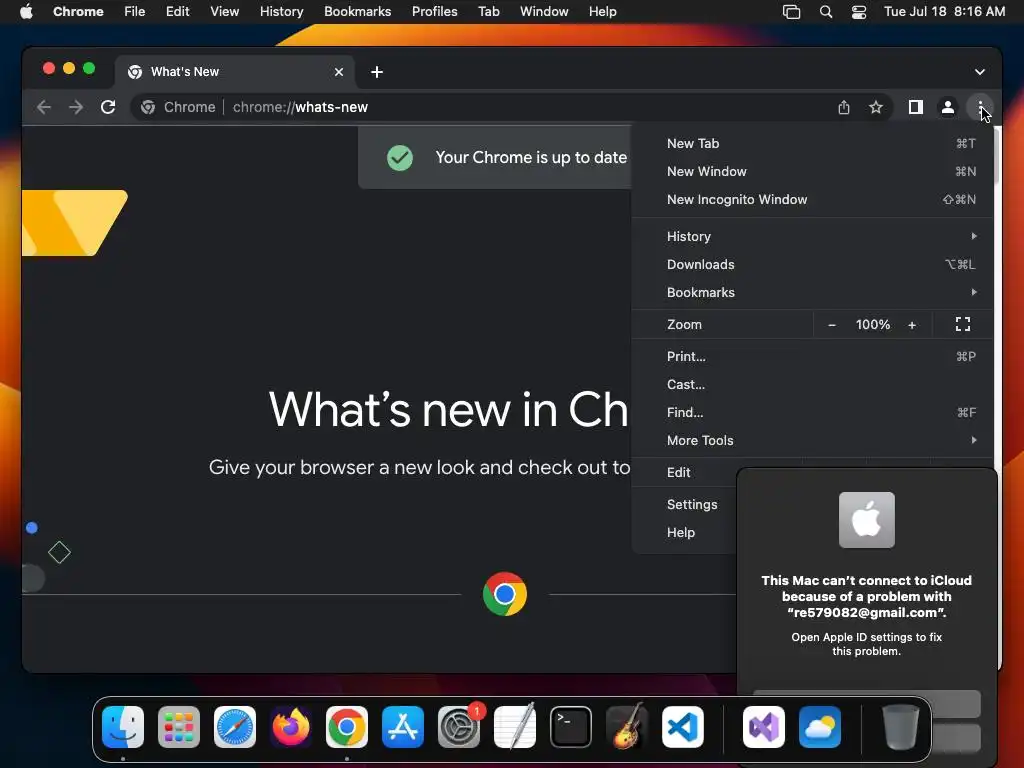The height and width of the screenshot is (768, 1024).
Task: Launch GarageBand from the Dock
Action: (x=627, y=727)
